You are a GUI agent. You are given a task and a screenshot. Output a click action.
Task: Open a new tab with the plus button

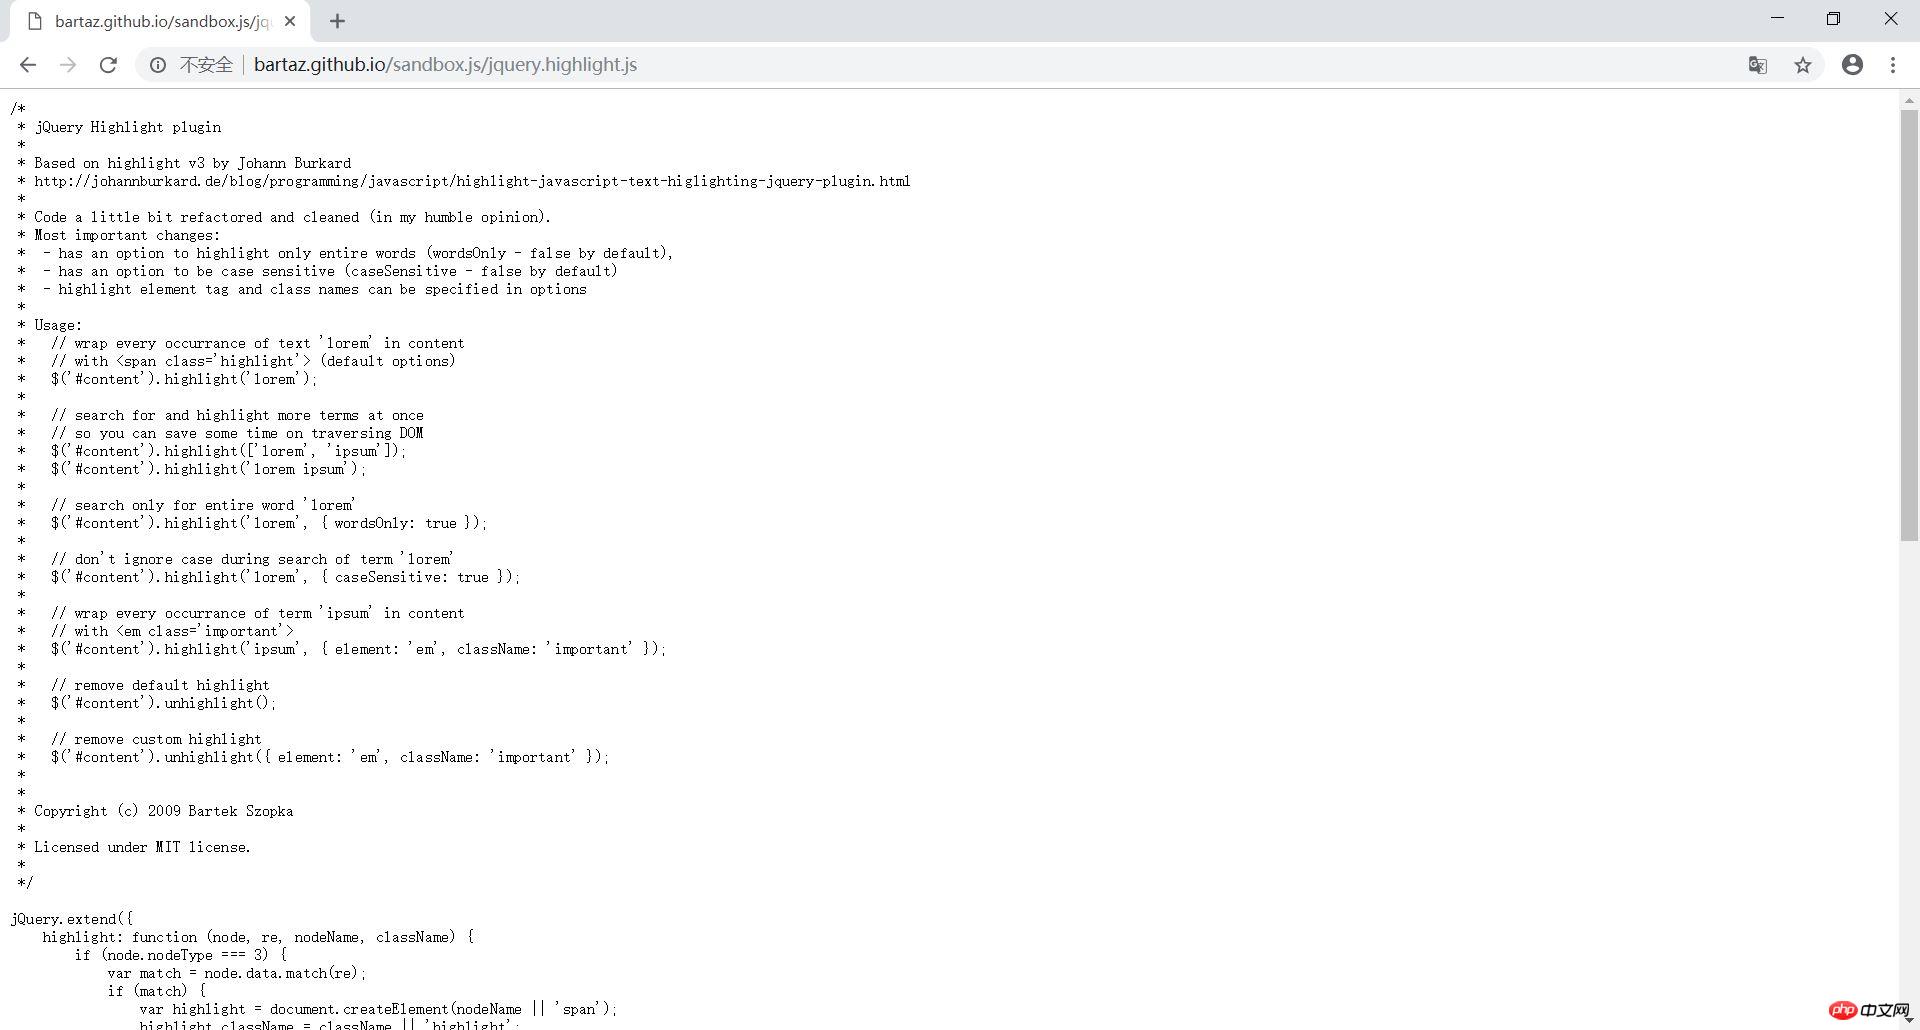click(x=337, y=20)
